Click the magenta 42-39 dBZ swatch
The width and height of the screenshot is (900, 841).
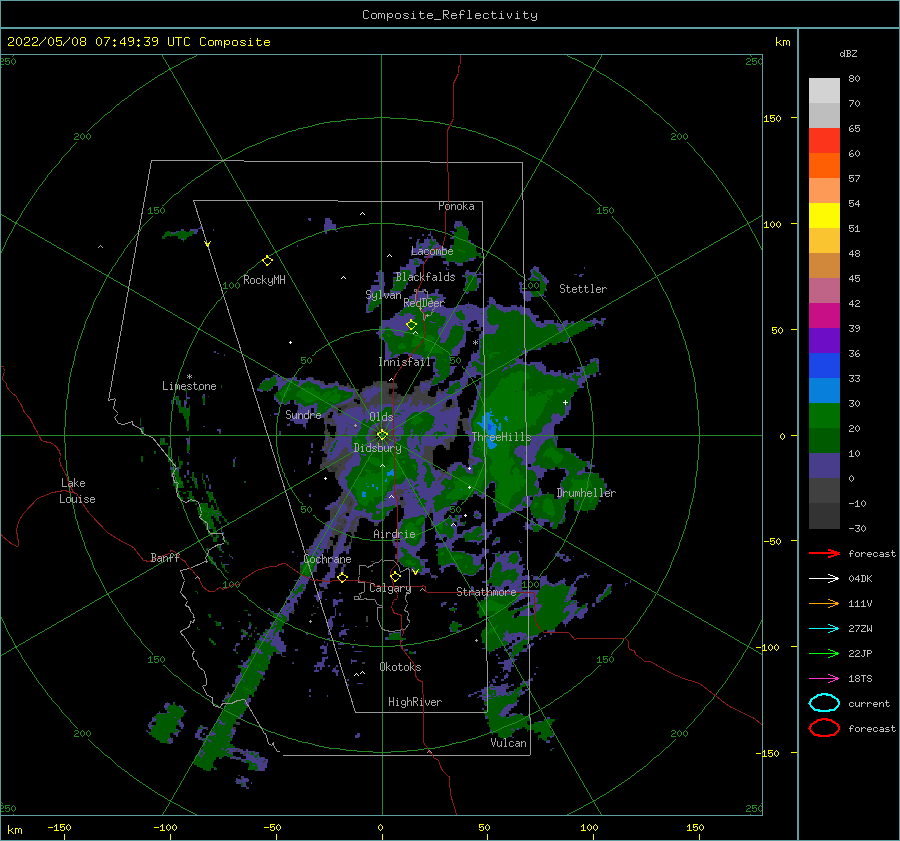[x=824, y=316]
